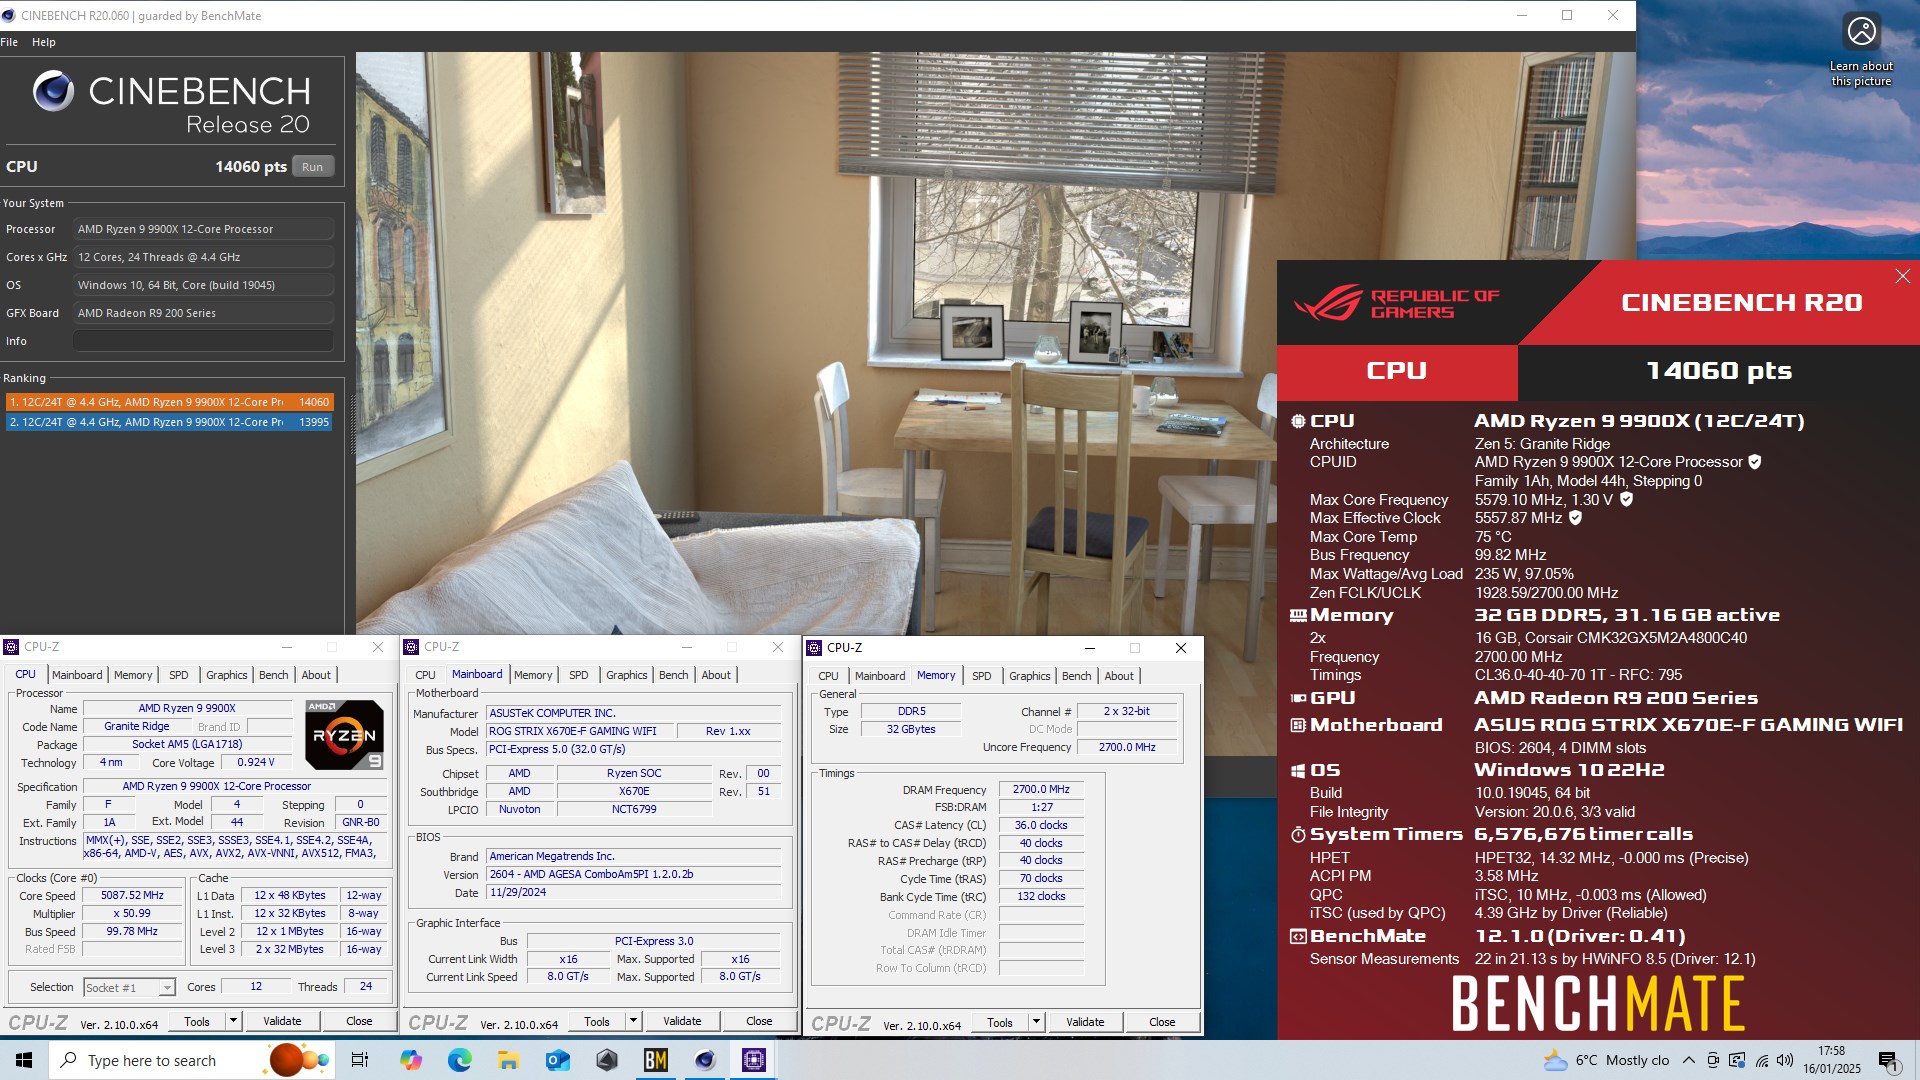This screenshot has height=1080, width=1920.
Task: Click the Republic of Gamers logo
Action: tap(1398, 303)
